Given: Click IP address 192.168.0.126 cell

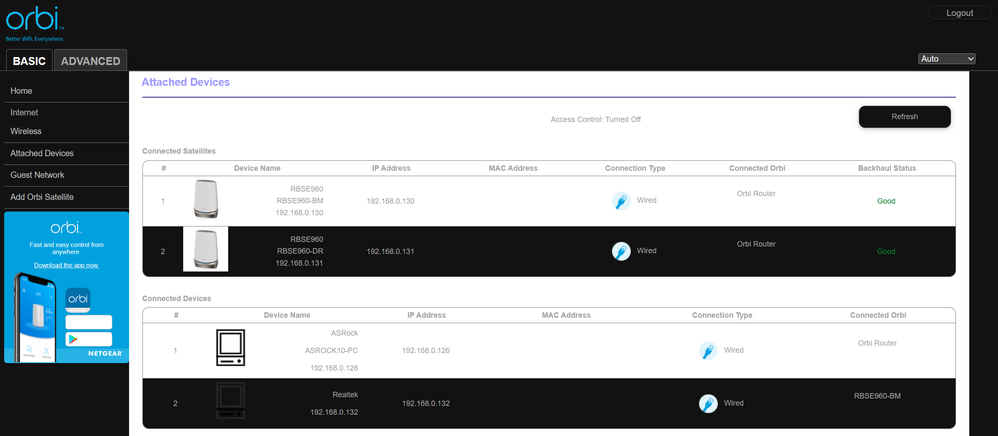Looking at the screenshot, I should [x=426, y=351].
